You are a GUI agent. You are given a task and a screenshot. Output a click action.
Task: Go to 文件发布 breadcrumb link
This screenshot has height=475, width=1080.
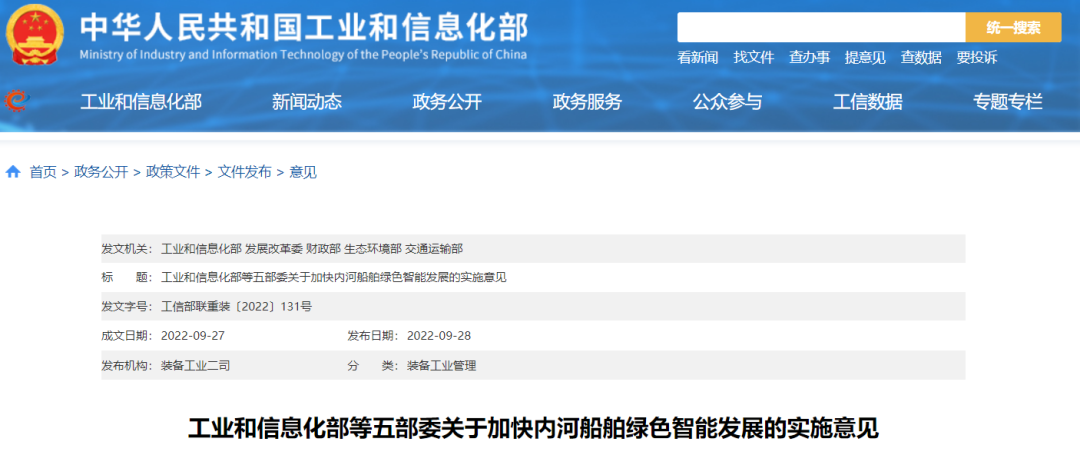click(x=245, y=172)
